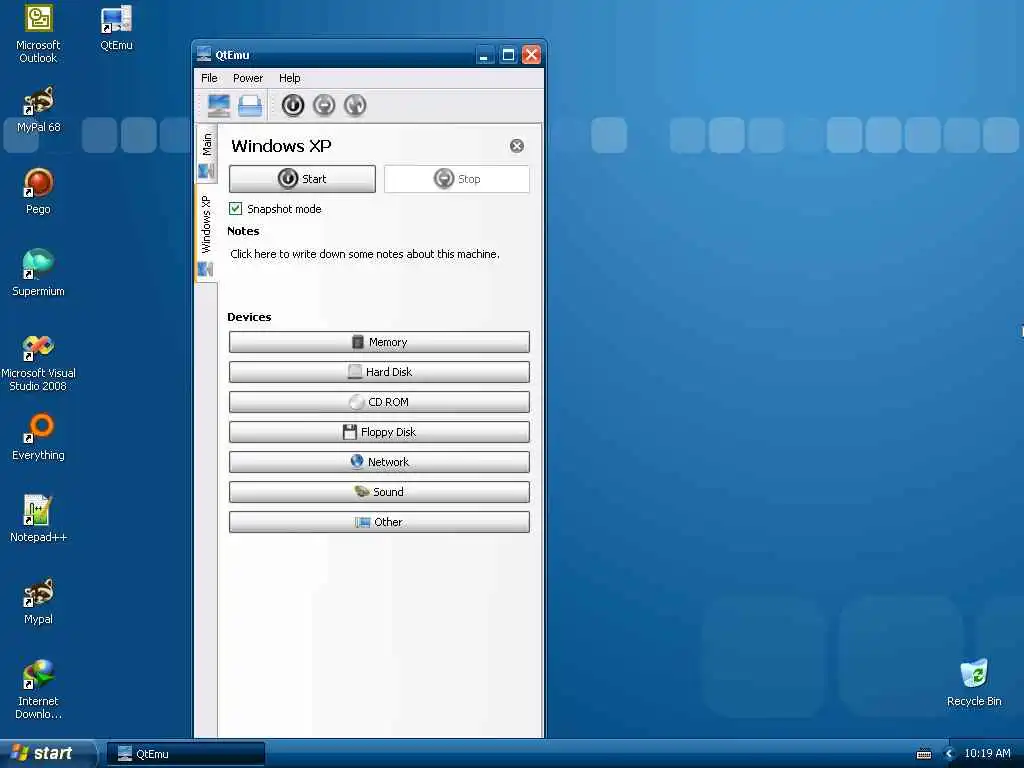Image resolution: width=1024 pixels, height=768 pixels.
Task: Click the QtEmu title bar icon
Action: point(204,54)
